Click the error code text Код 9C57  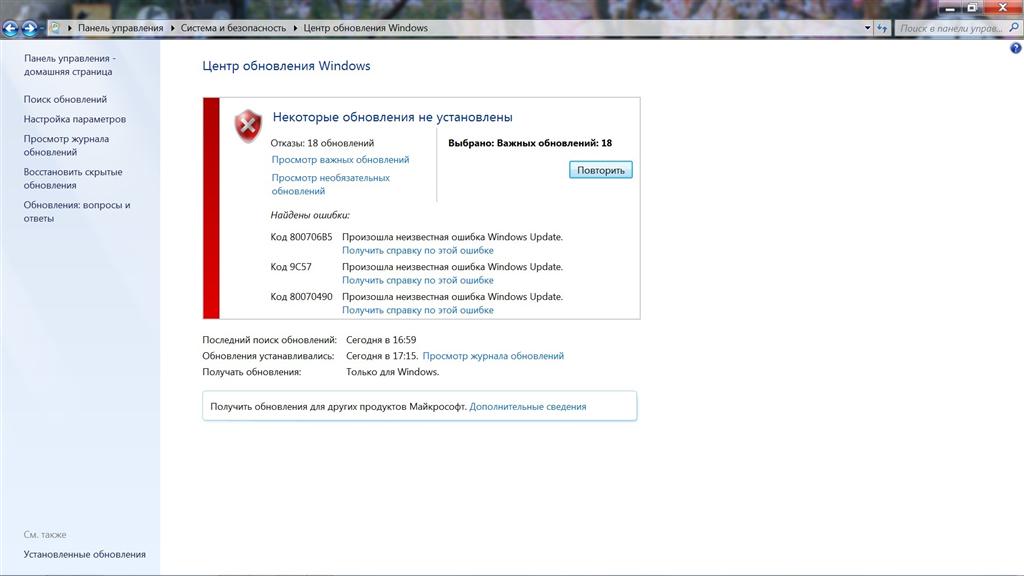click(291, 266)
